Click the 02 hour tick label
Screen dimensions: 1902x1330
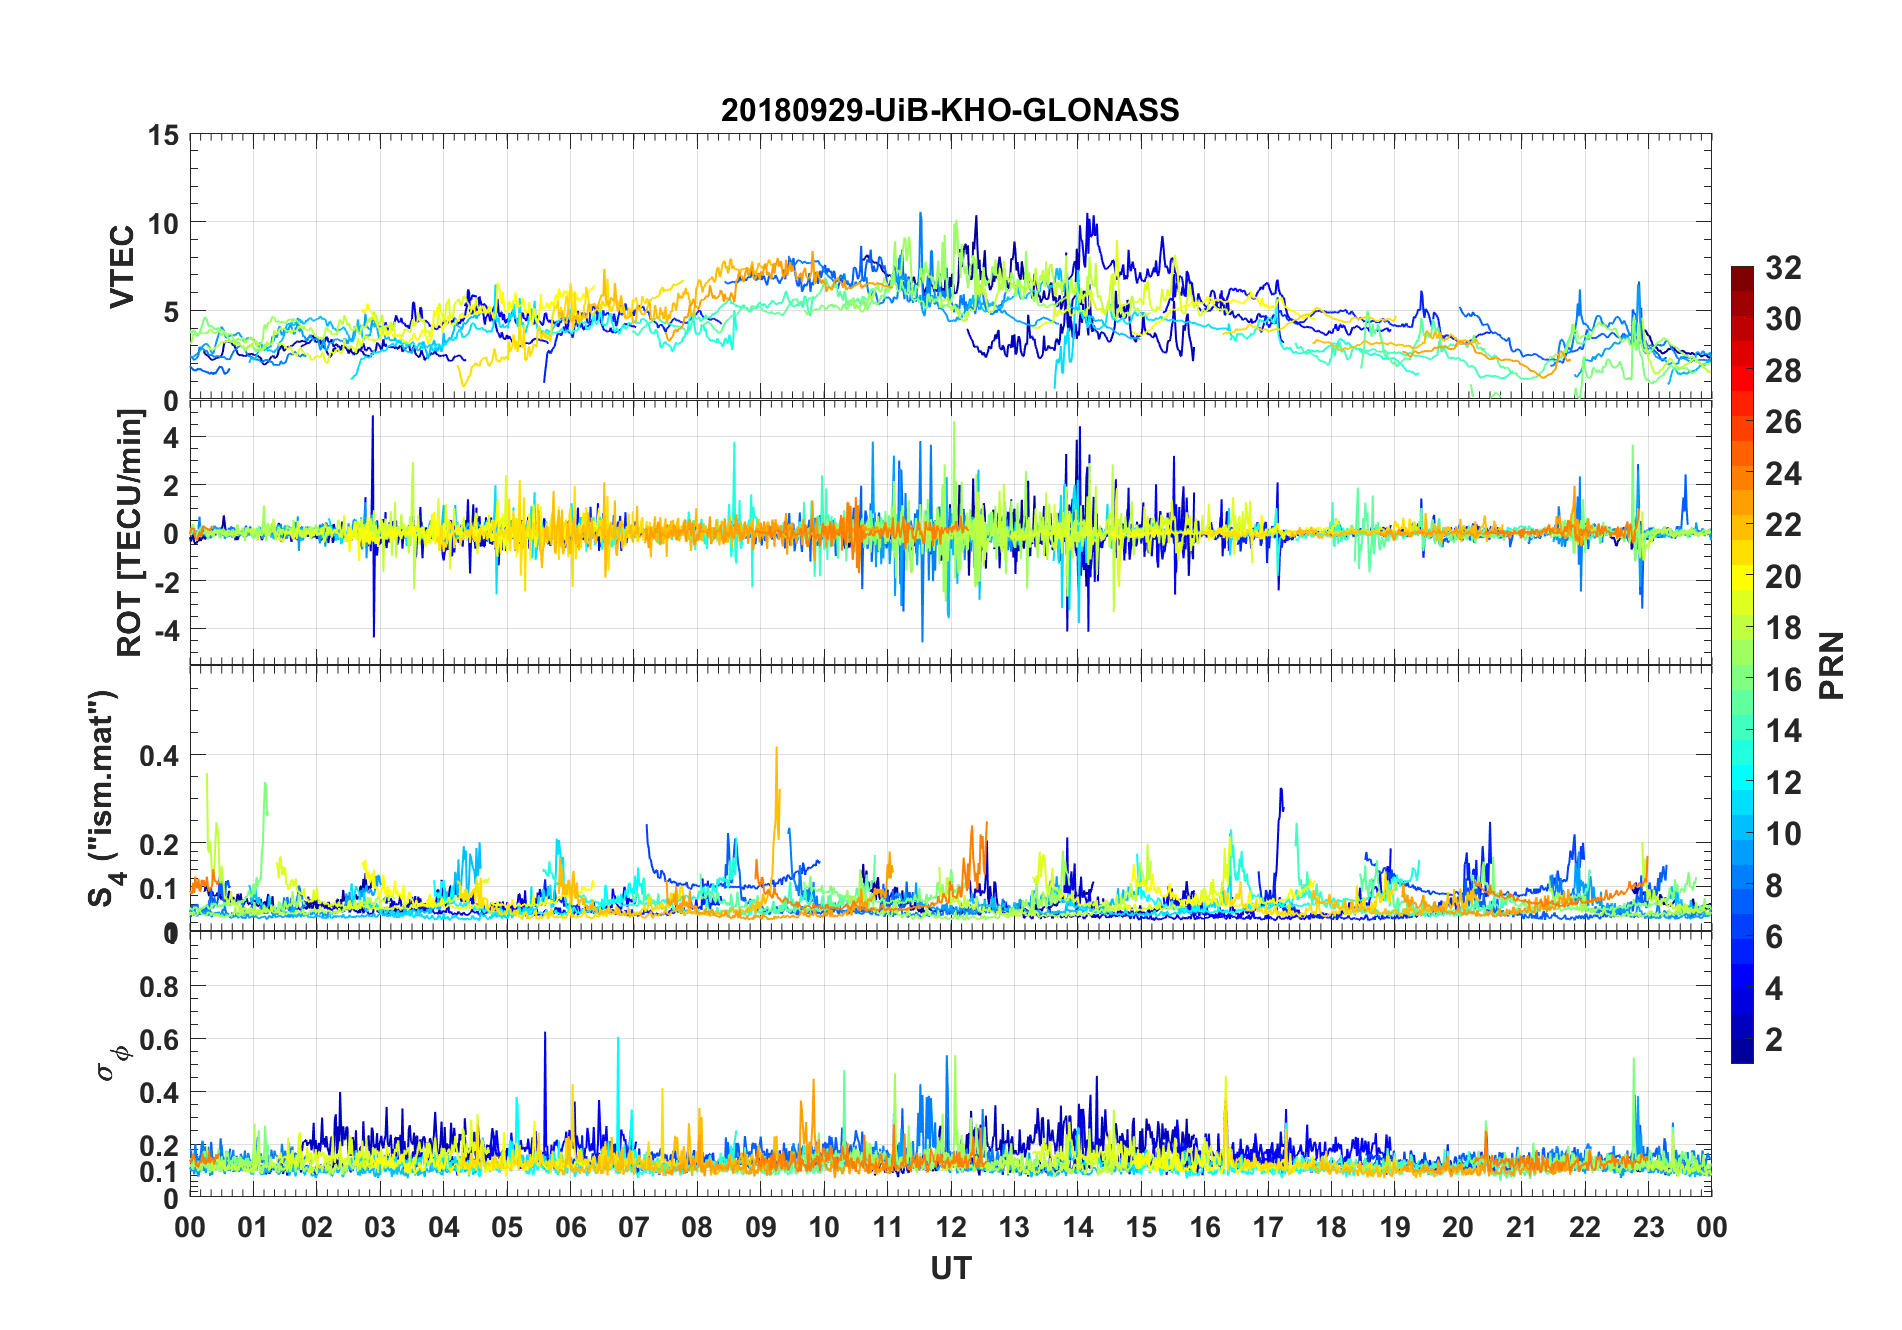pyautogui.click(x=317, y=1227)
